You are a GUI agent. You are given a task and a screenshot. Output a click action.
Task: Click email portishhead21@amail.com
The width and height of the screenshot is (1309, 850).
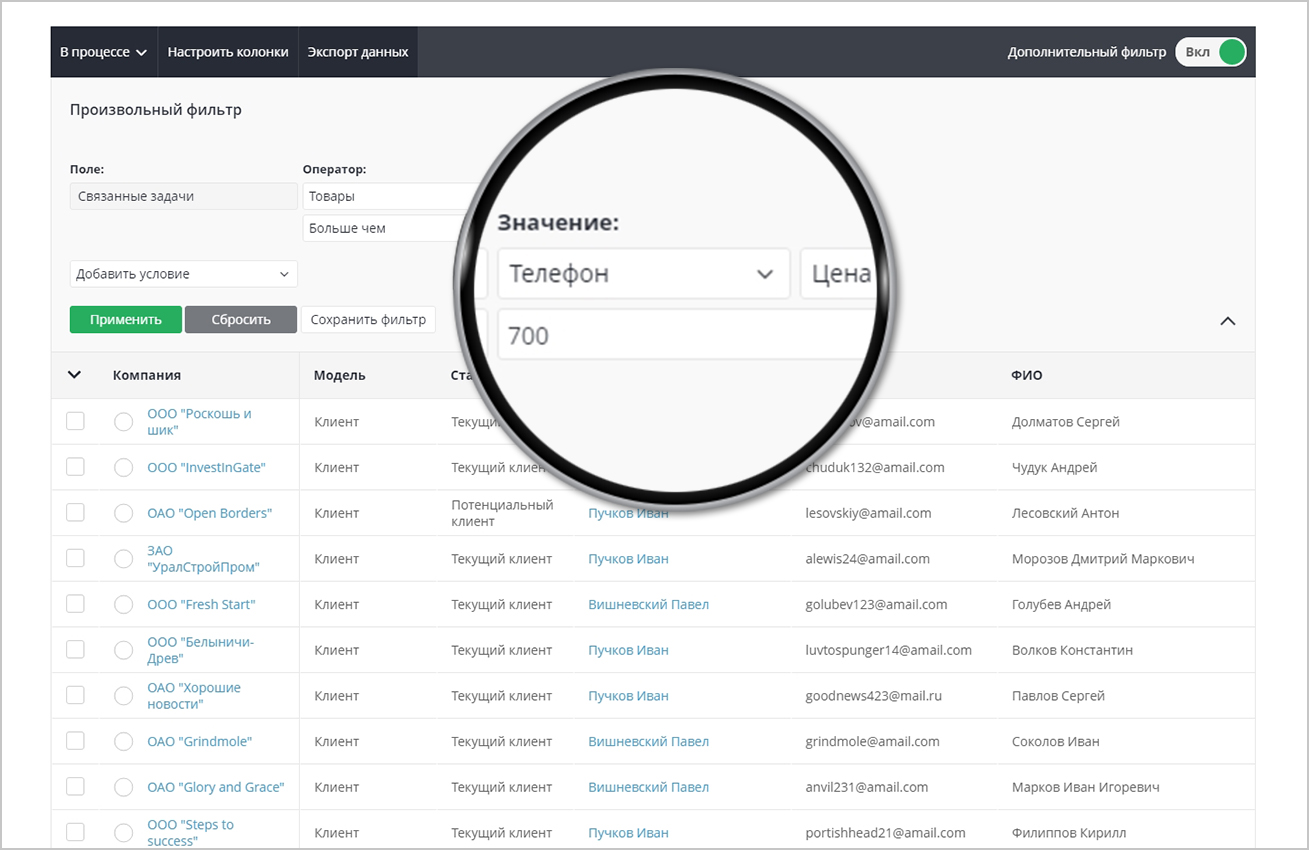point(886,833)
